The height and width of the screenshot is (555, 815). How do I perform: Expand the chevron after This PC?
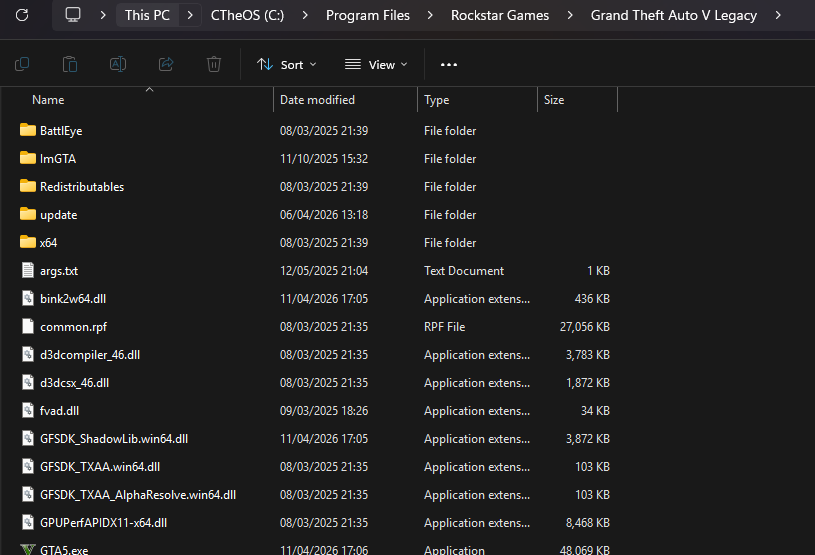190,15
